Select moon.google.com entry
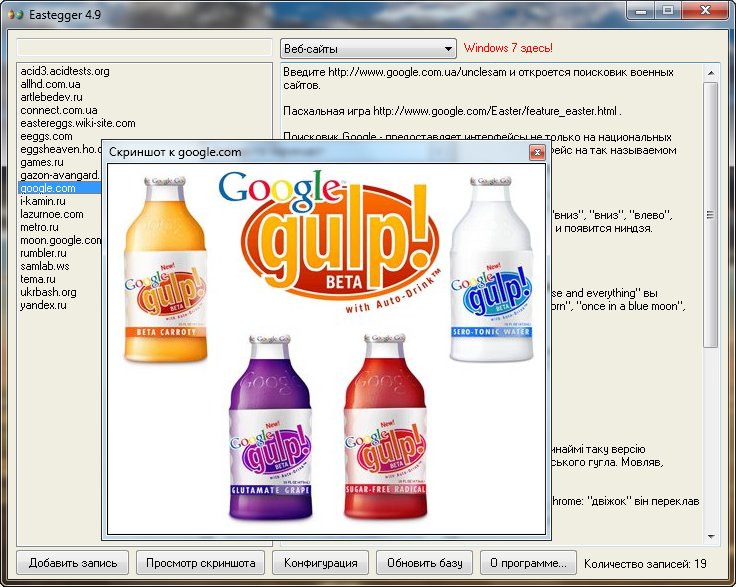736x587 pixels. tap(61, 240)
